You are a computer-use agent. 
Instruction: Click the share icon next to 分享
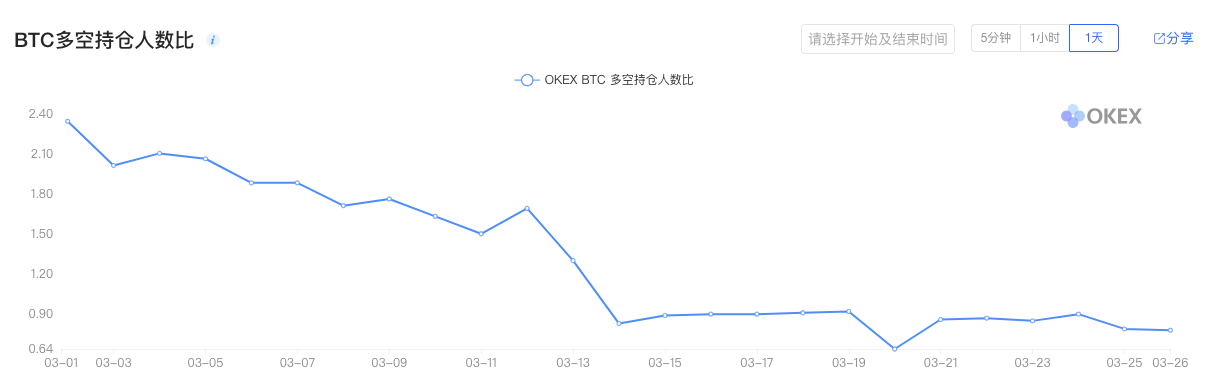1159,38
